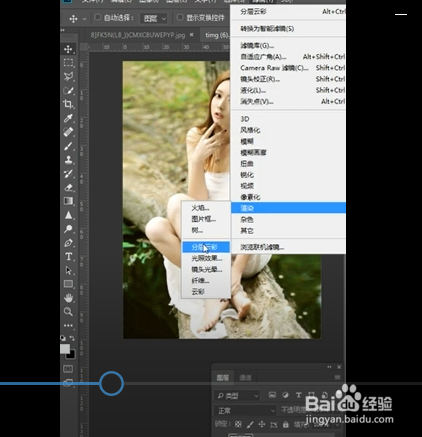422x437 pixels.
Task: Open the Layers panel options menu
Action: [x=337, y=377]
